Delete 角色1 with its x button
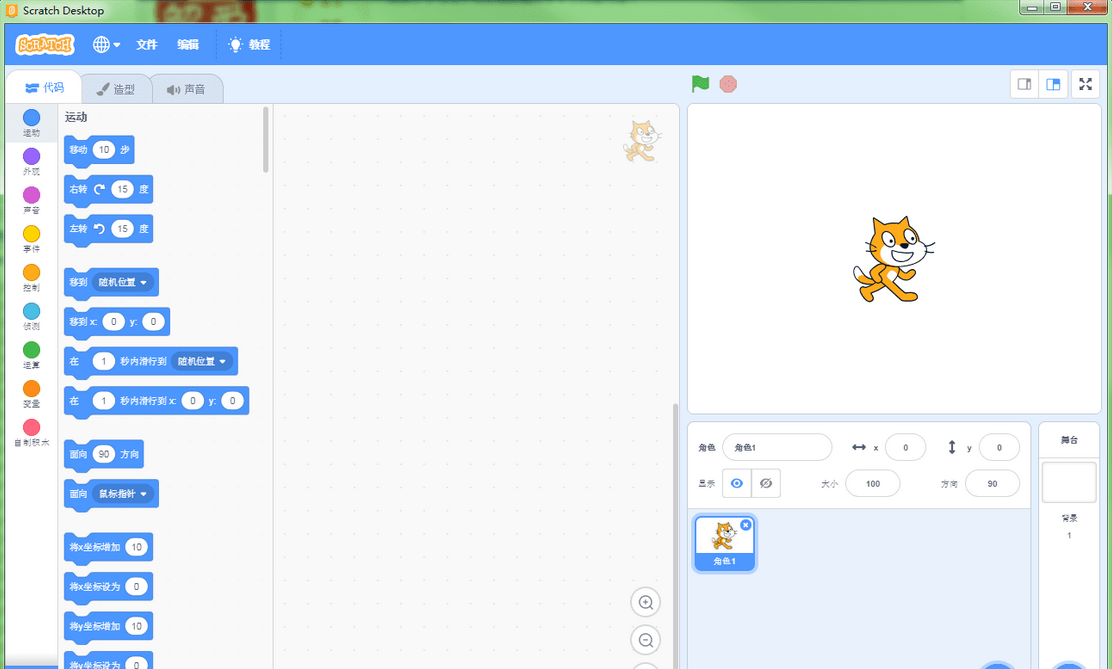Viewport: 1112px width, 669px height. [x=745, y=525]
